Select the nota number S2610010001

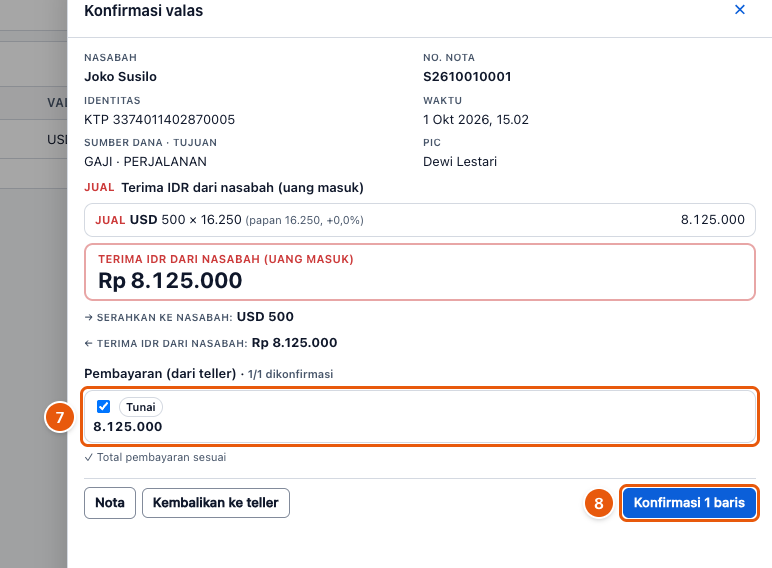(x=467, y=77)
